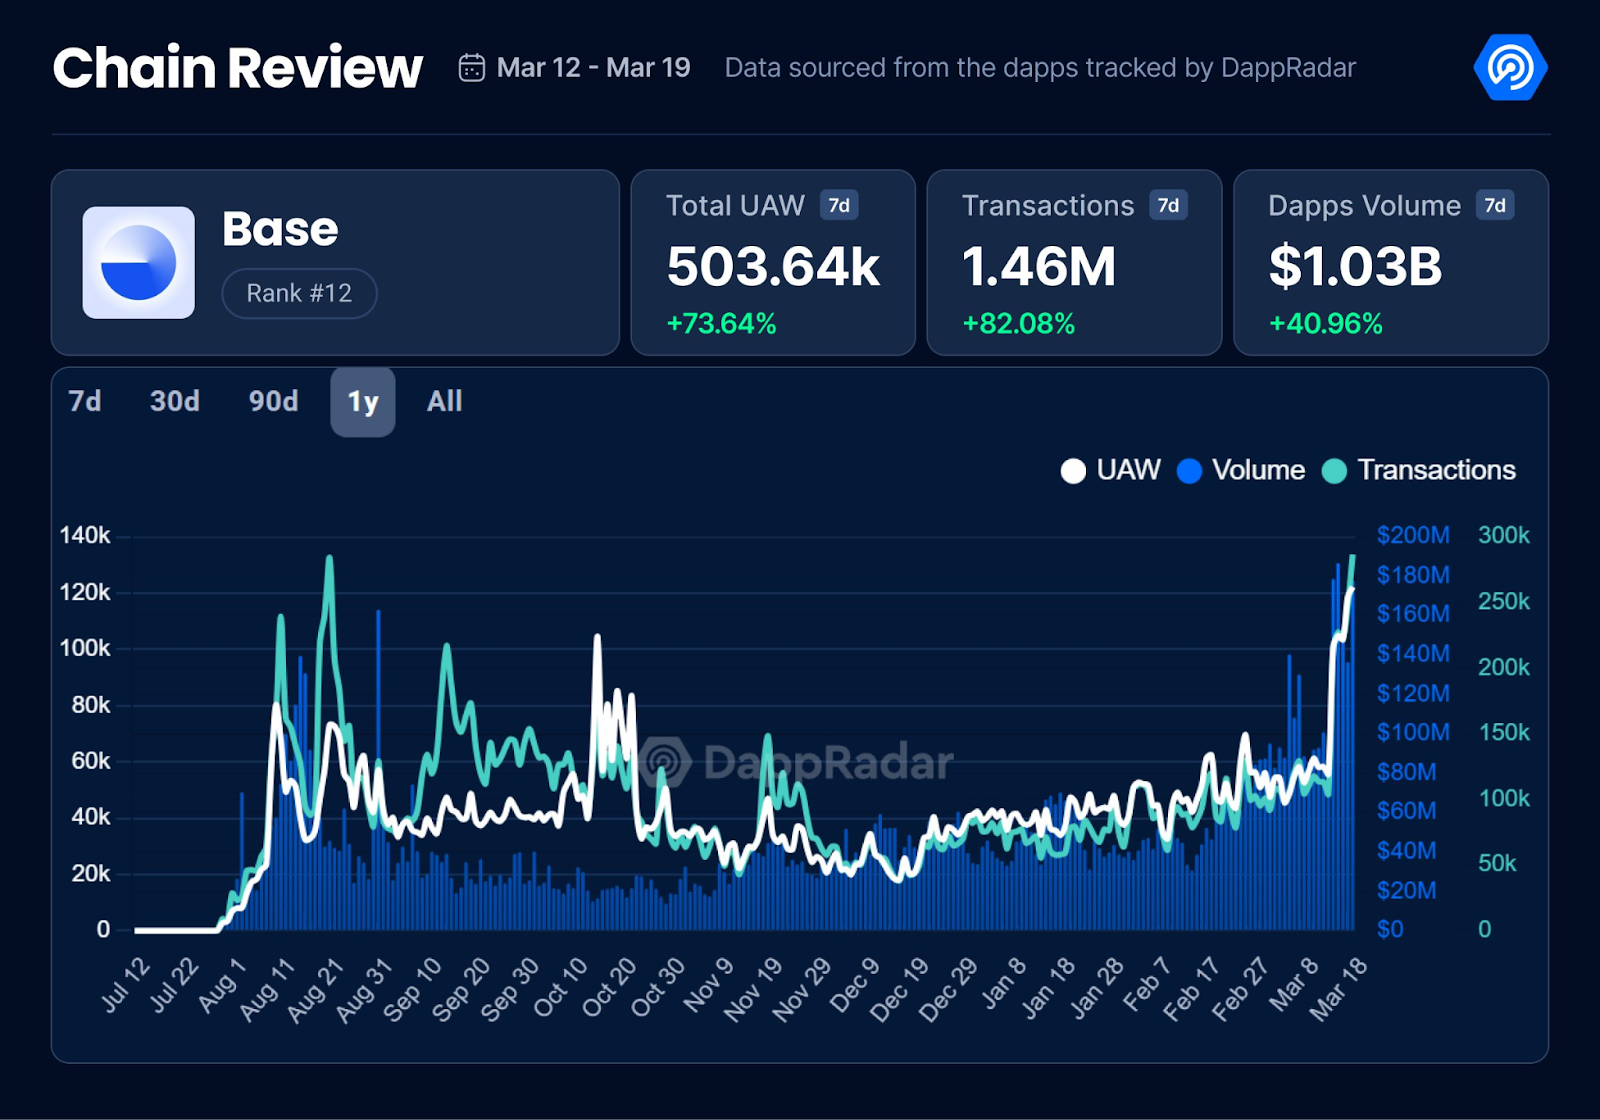Click the 503.64k Total UAW value
The height and width of the screenshot is (1120, 1600).
click(x=773, y=267)
